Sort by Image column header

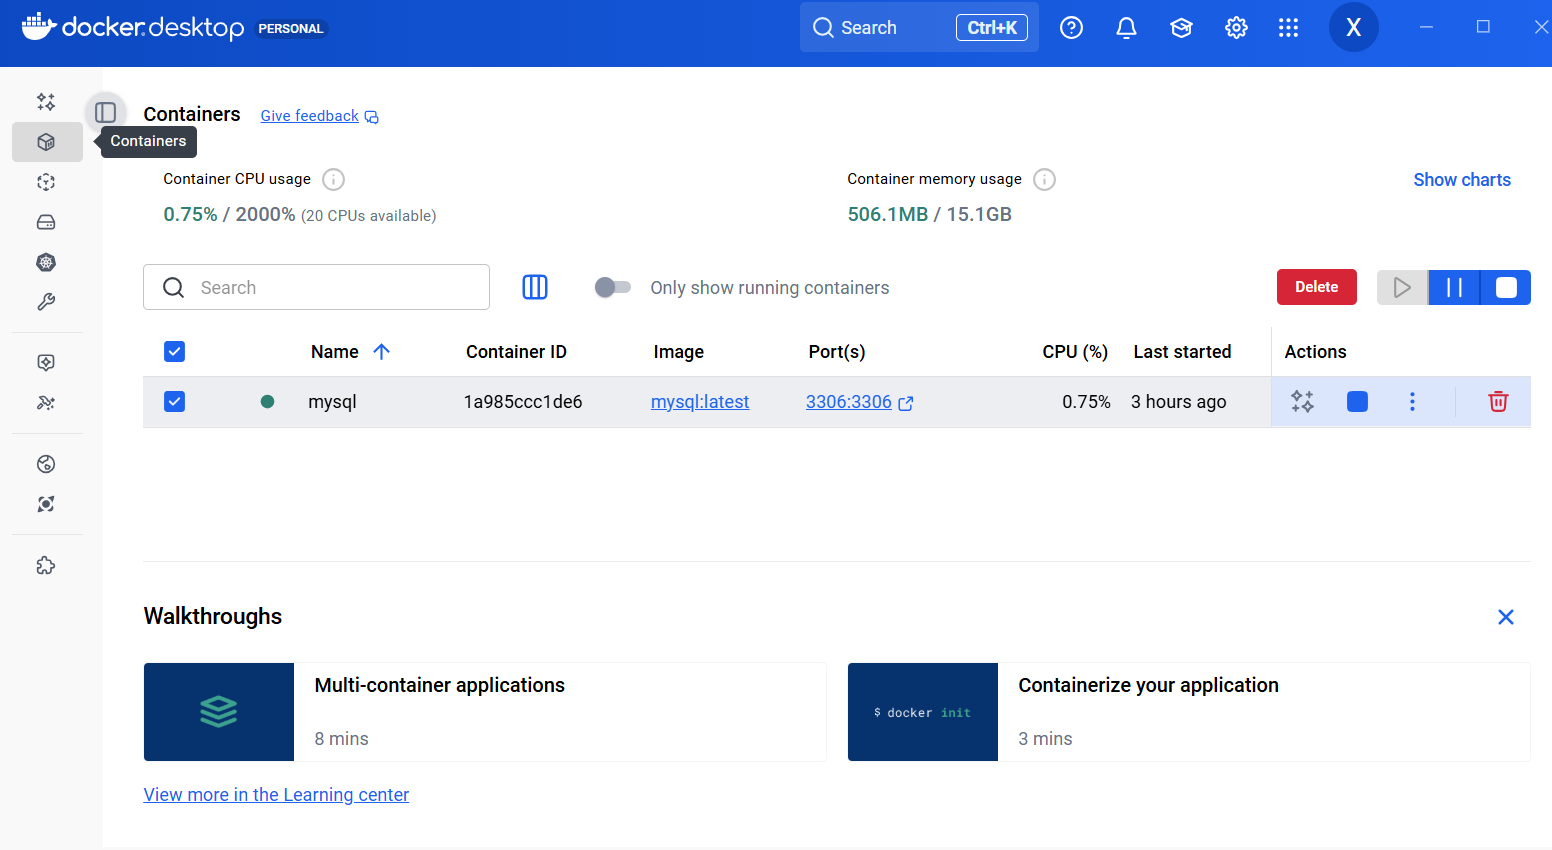679,352
